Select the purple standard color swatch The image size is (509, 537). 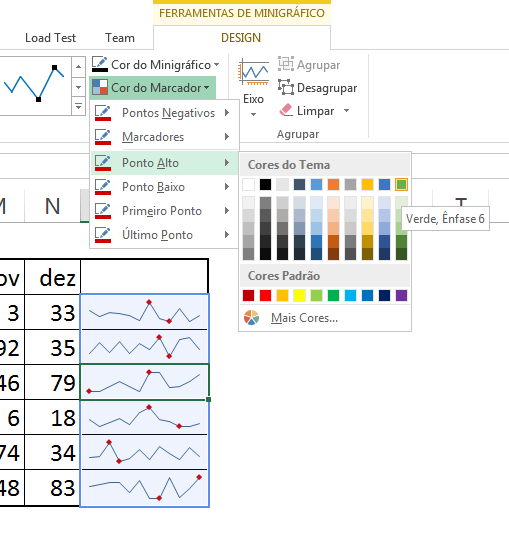point(401,295)
